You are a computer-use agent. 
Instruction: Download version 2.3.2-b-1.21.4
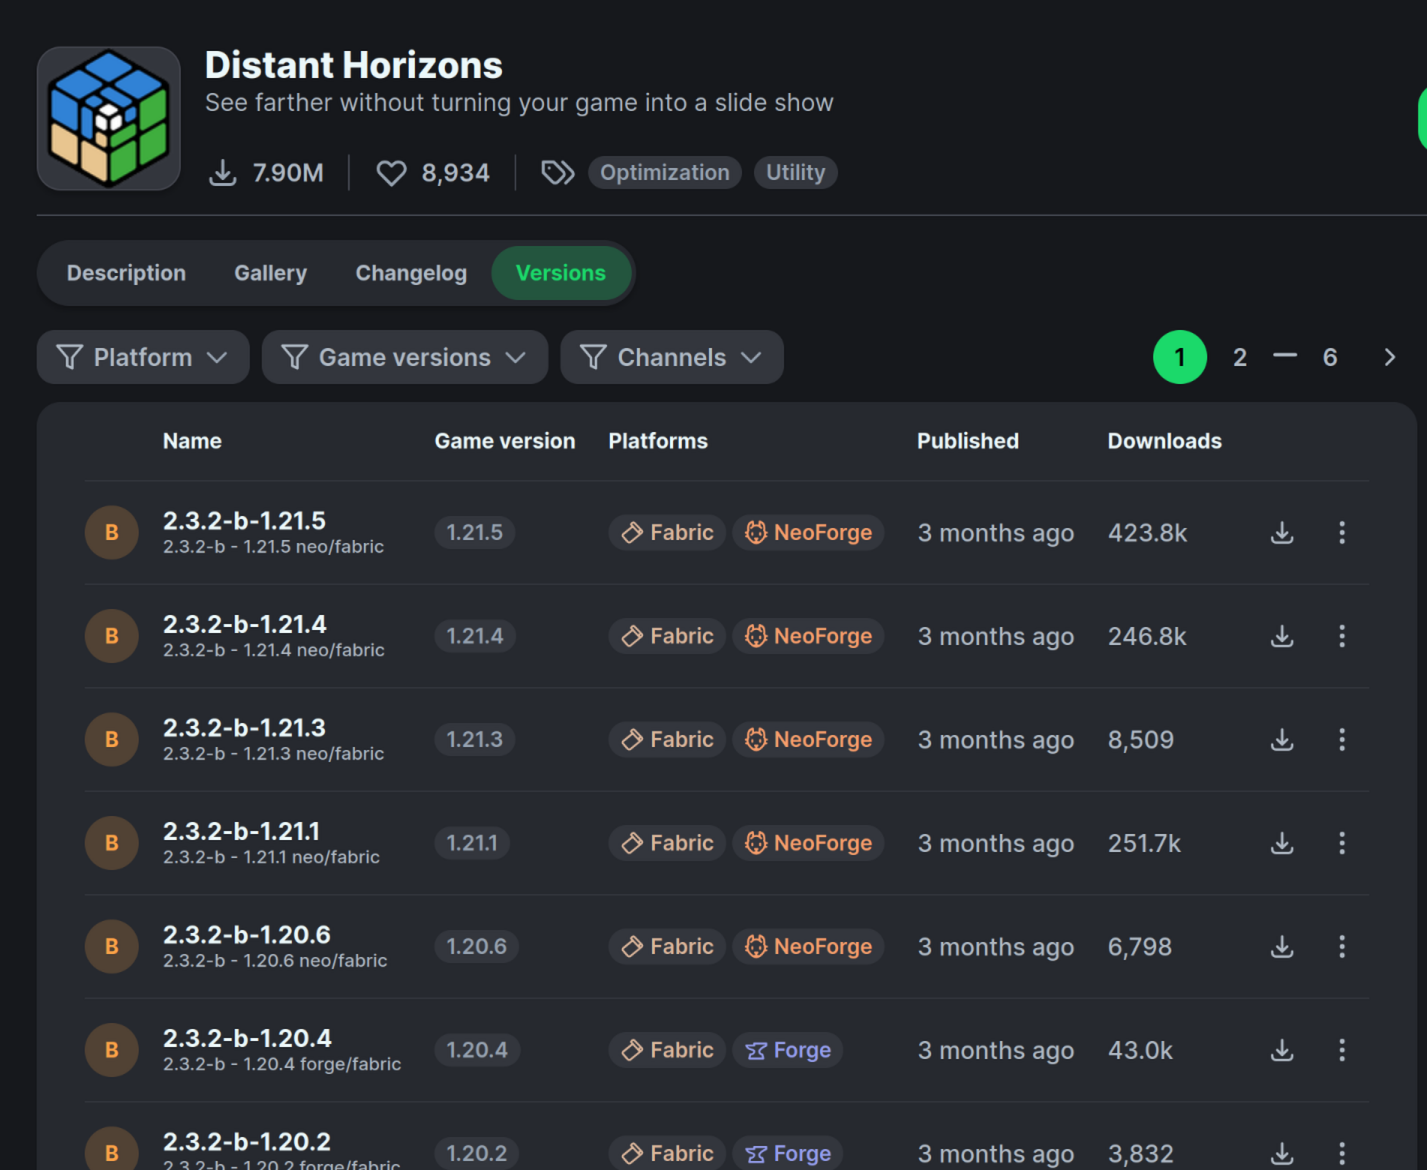1282,636
